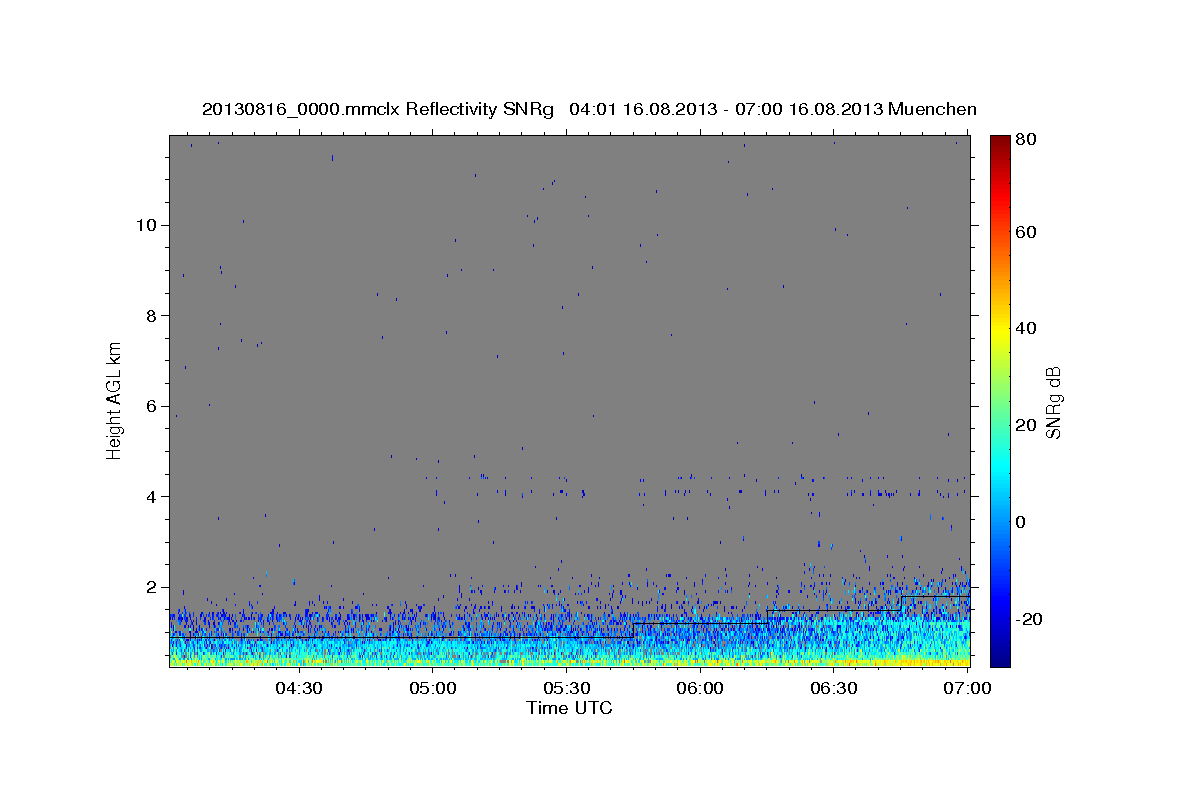
Task: Click the 'SNRg dB' colorbar label
Action: (x=1053, y=402)
